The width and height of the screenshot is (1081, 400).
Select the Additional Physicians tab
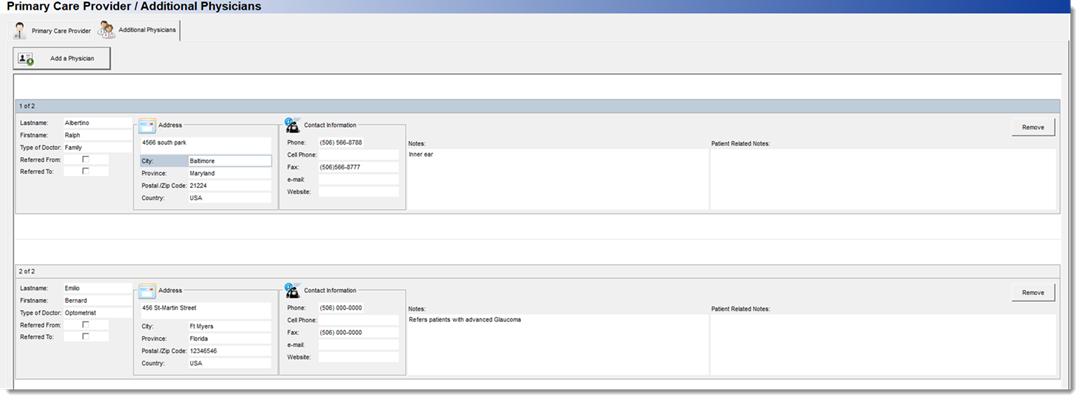138,30
